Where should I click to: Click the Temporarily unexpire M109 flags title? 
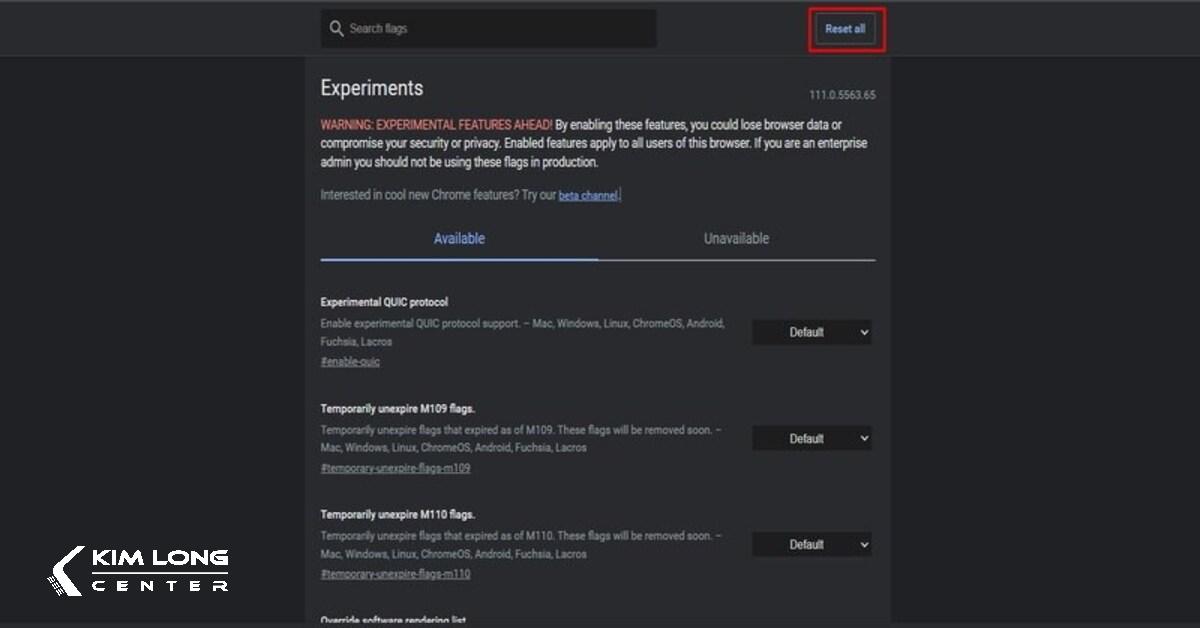point(397,408)
